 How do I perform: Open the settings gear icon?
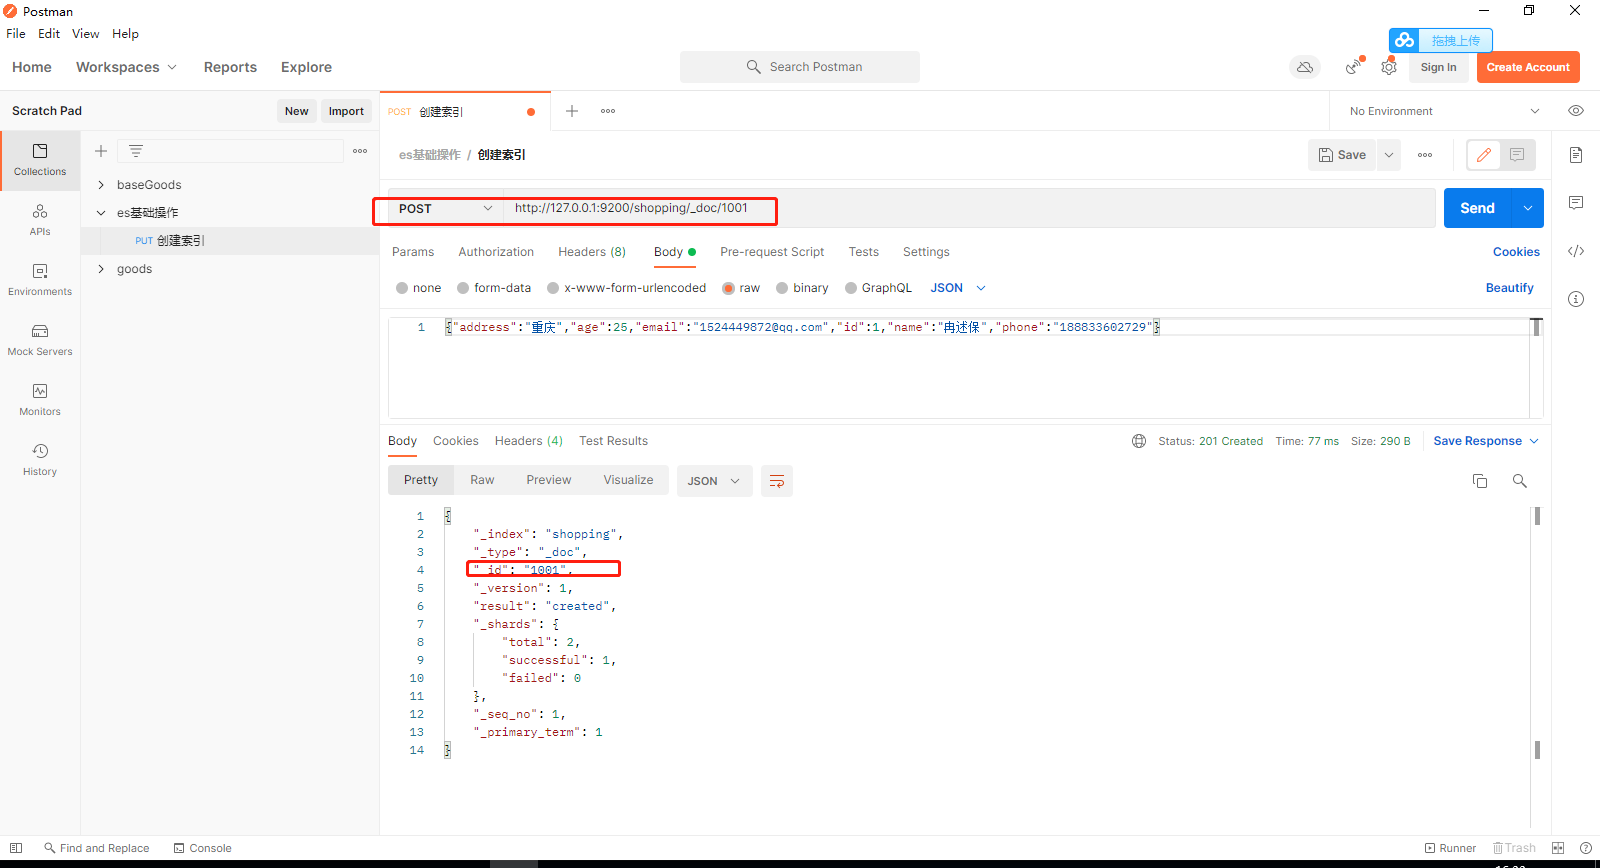(1389, 67)
